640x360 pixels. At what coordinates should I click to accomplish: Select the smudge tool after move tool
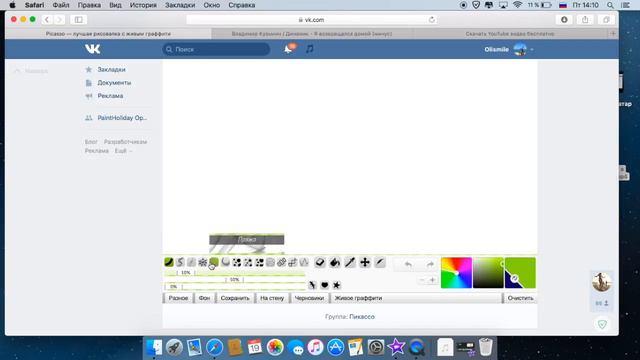click(380, 262)
